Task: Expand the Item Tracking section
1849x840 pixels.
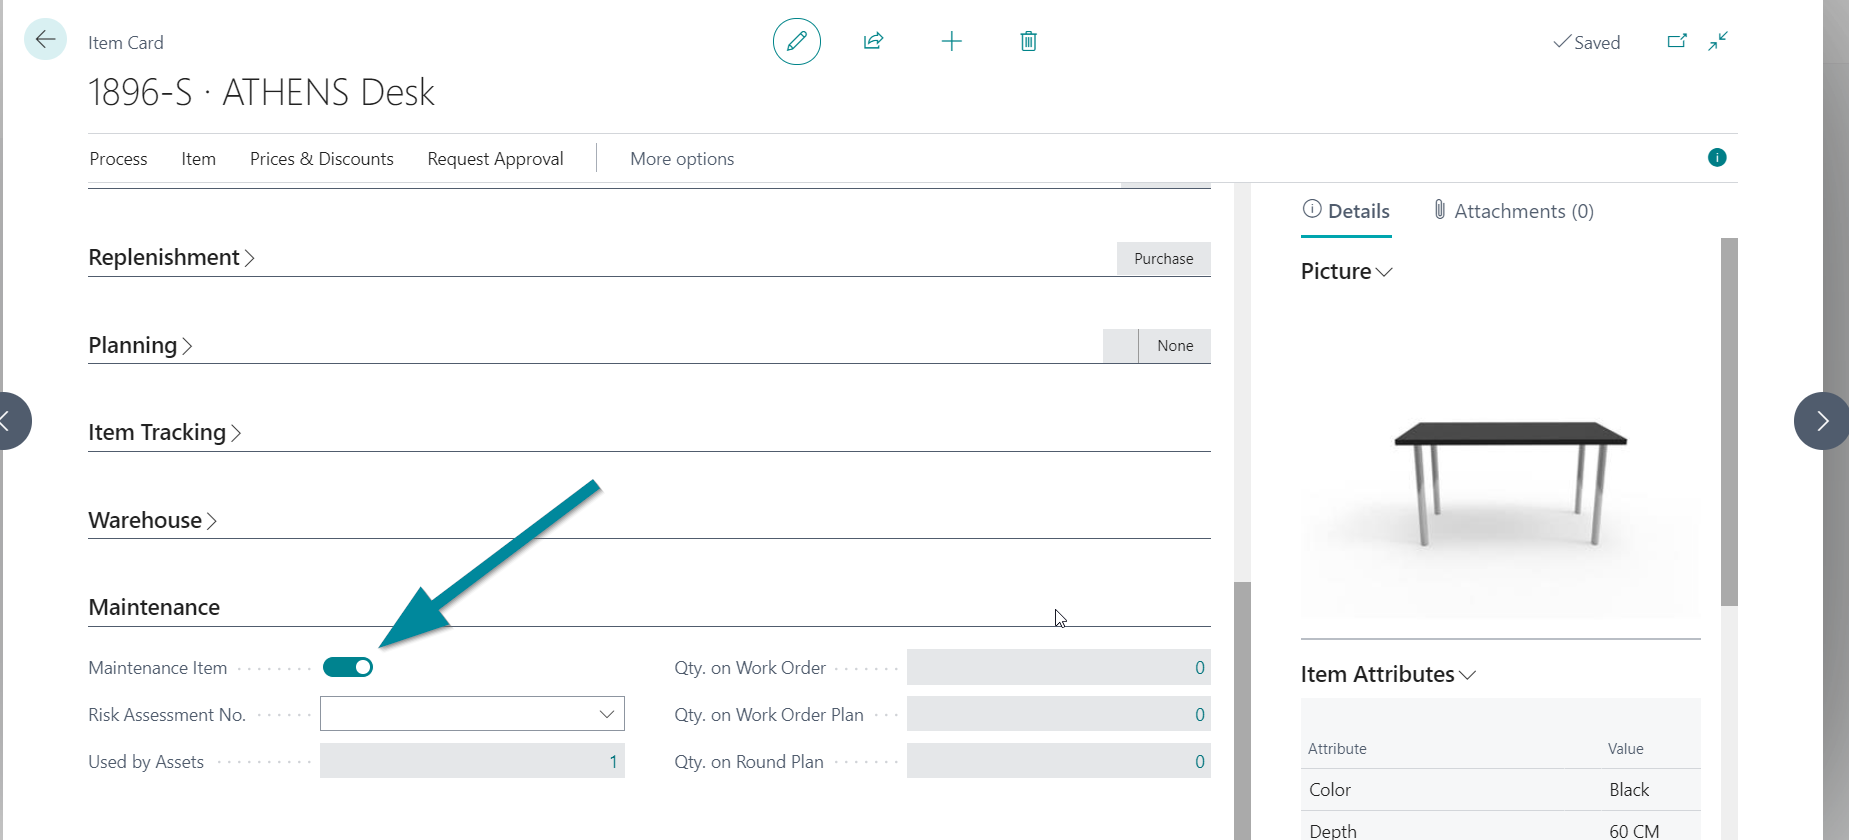Action: pyautogui.click(x=165, y=432)
